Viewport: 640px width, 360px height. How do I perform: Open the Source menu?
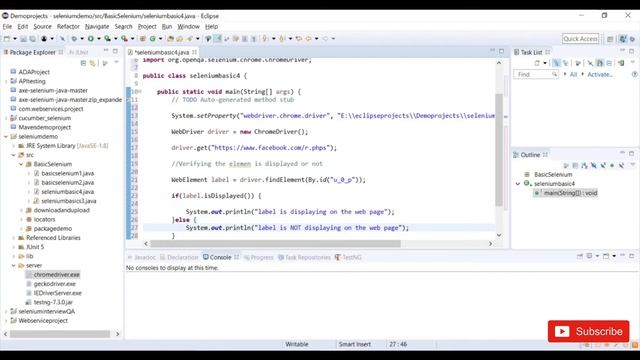point(42,27)
